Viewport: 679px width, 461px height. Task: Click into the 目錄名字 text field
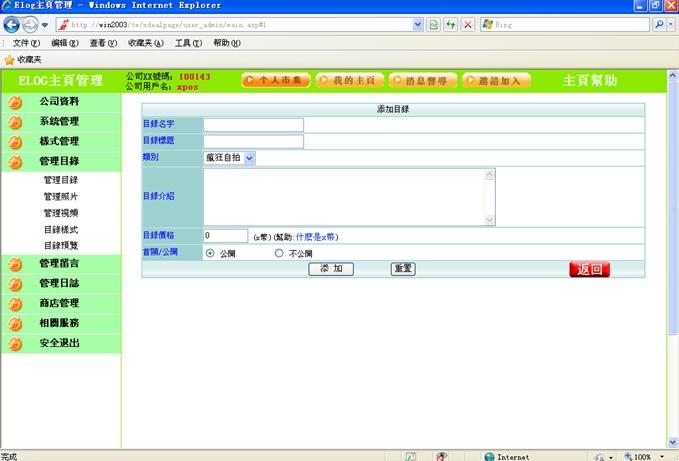click(x=253, y=125)
